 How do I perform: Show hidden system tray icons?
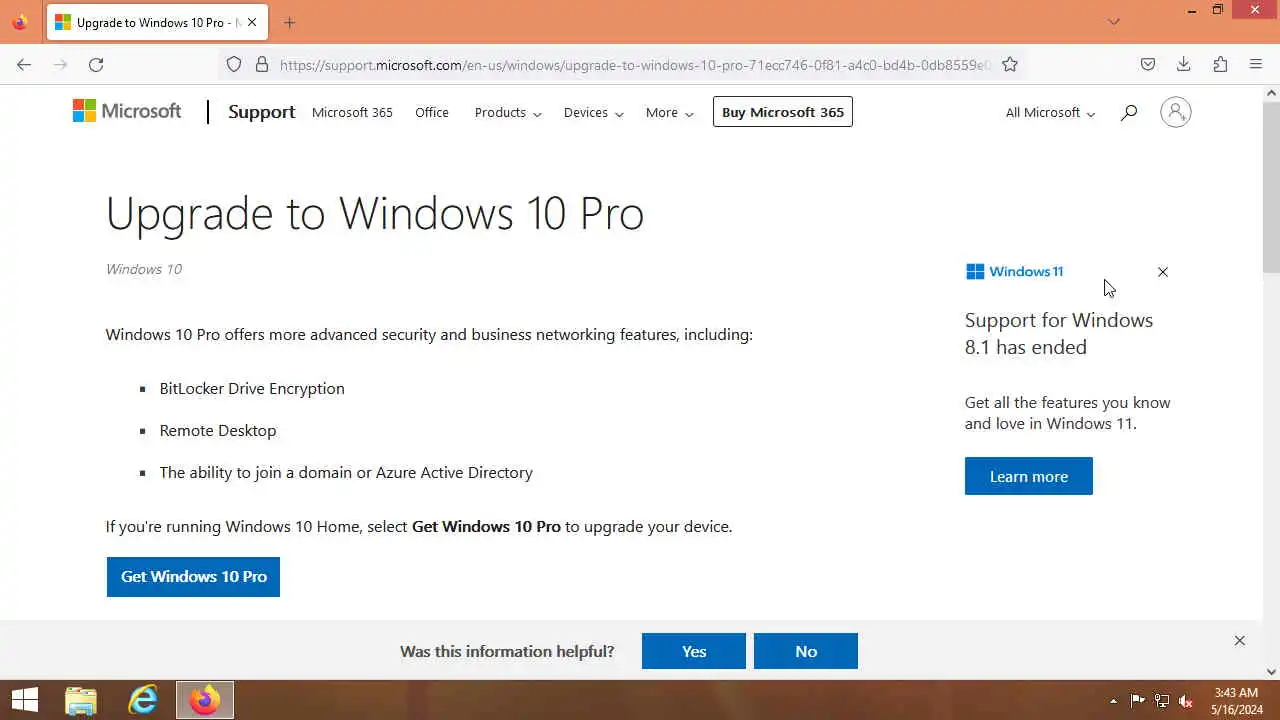coord(1114,701)
